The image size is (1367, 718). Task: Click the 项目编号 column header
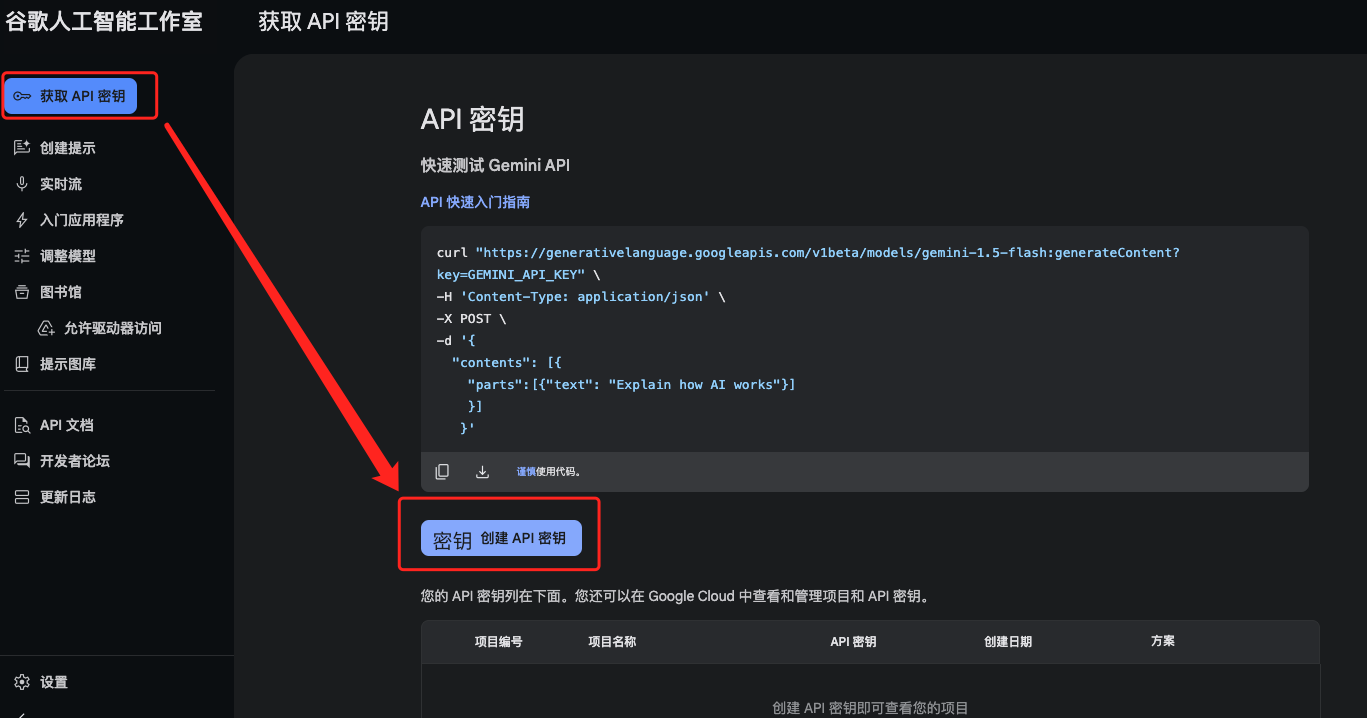(x=498, y=642)
